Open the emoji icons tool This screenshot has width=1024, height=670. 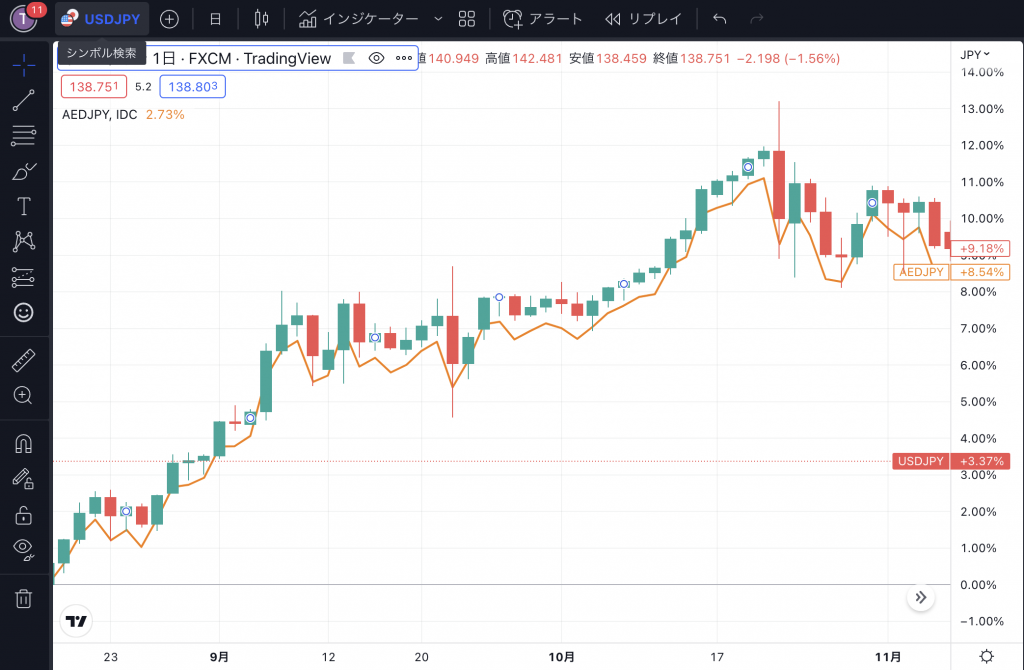tap(24, 313)
